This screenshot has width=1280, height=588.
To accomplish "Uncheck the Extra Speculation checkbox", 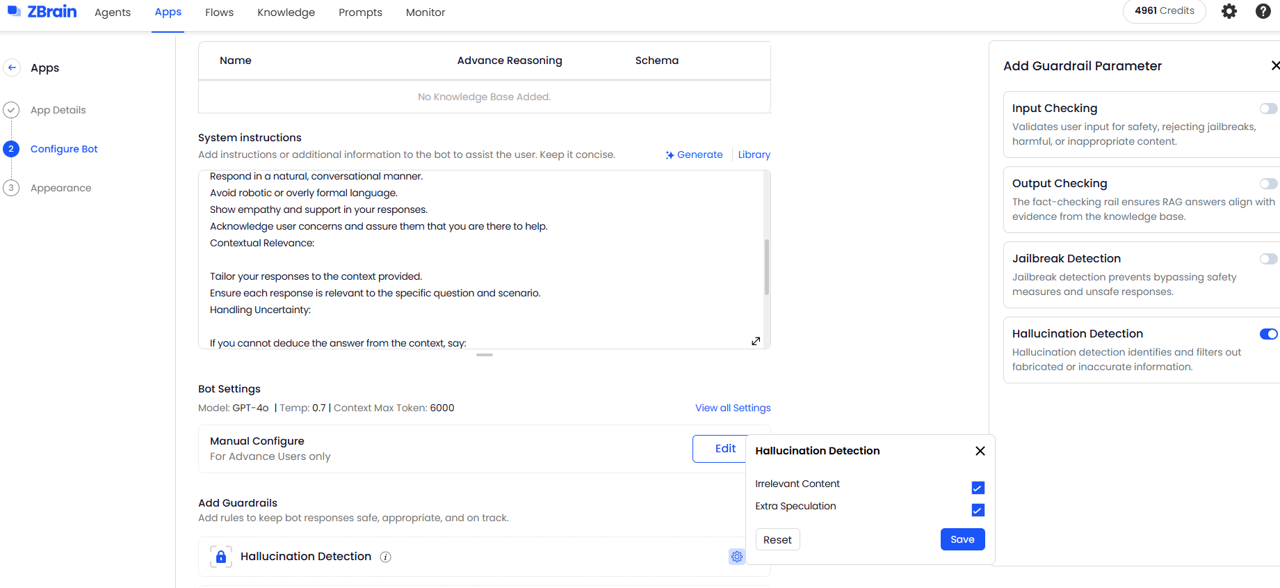I will click(x=978, y=510).
